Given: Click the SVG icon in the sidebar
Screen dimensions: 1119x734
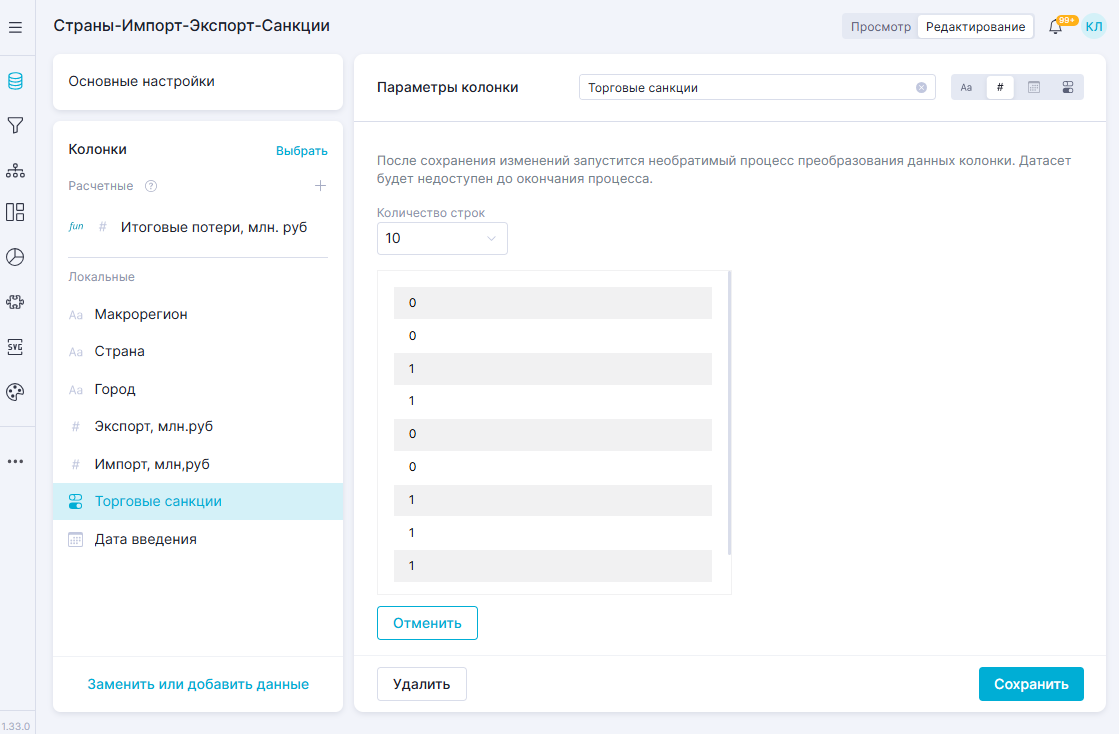Looking at the screenshot, I should click(x=15, y=347).
